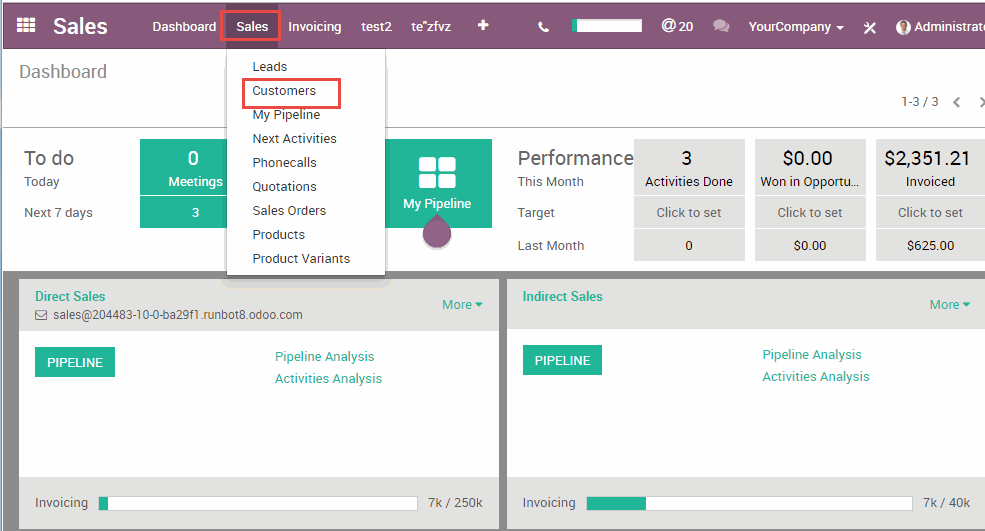This screenshot has height=531, width=985.
Task: Go to previous page arrow
Action: (x=957, y=102)
